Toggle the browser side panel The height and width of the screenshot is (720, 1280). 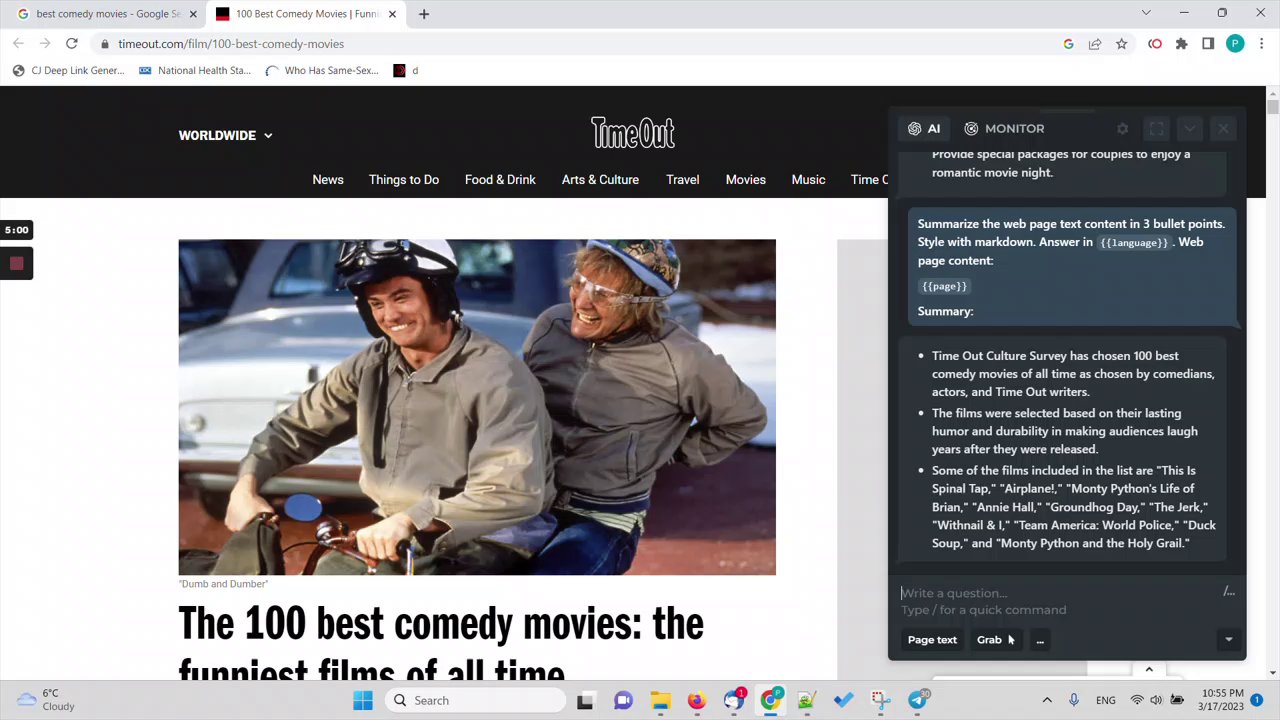click(x=1208, y=44)
